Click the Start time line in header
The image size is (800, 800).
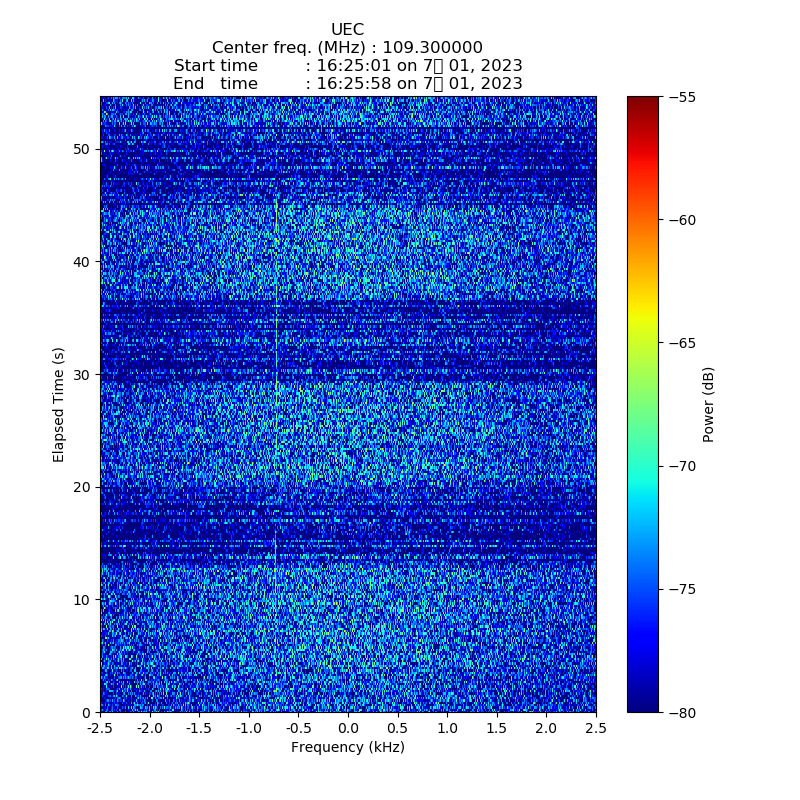coord(347,66)
